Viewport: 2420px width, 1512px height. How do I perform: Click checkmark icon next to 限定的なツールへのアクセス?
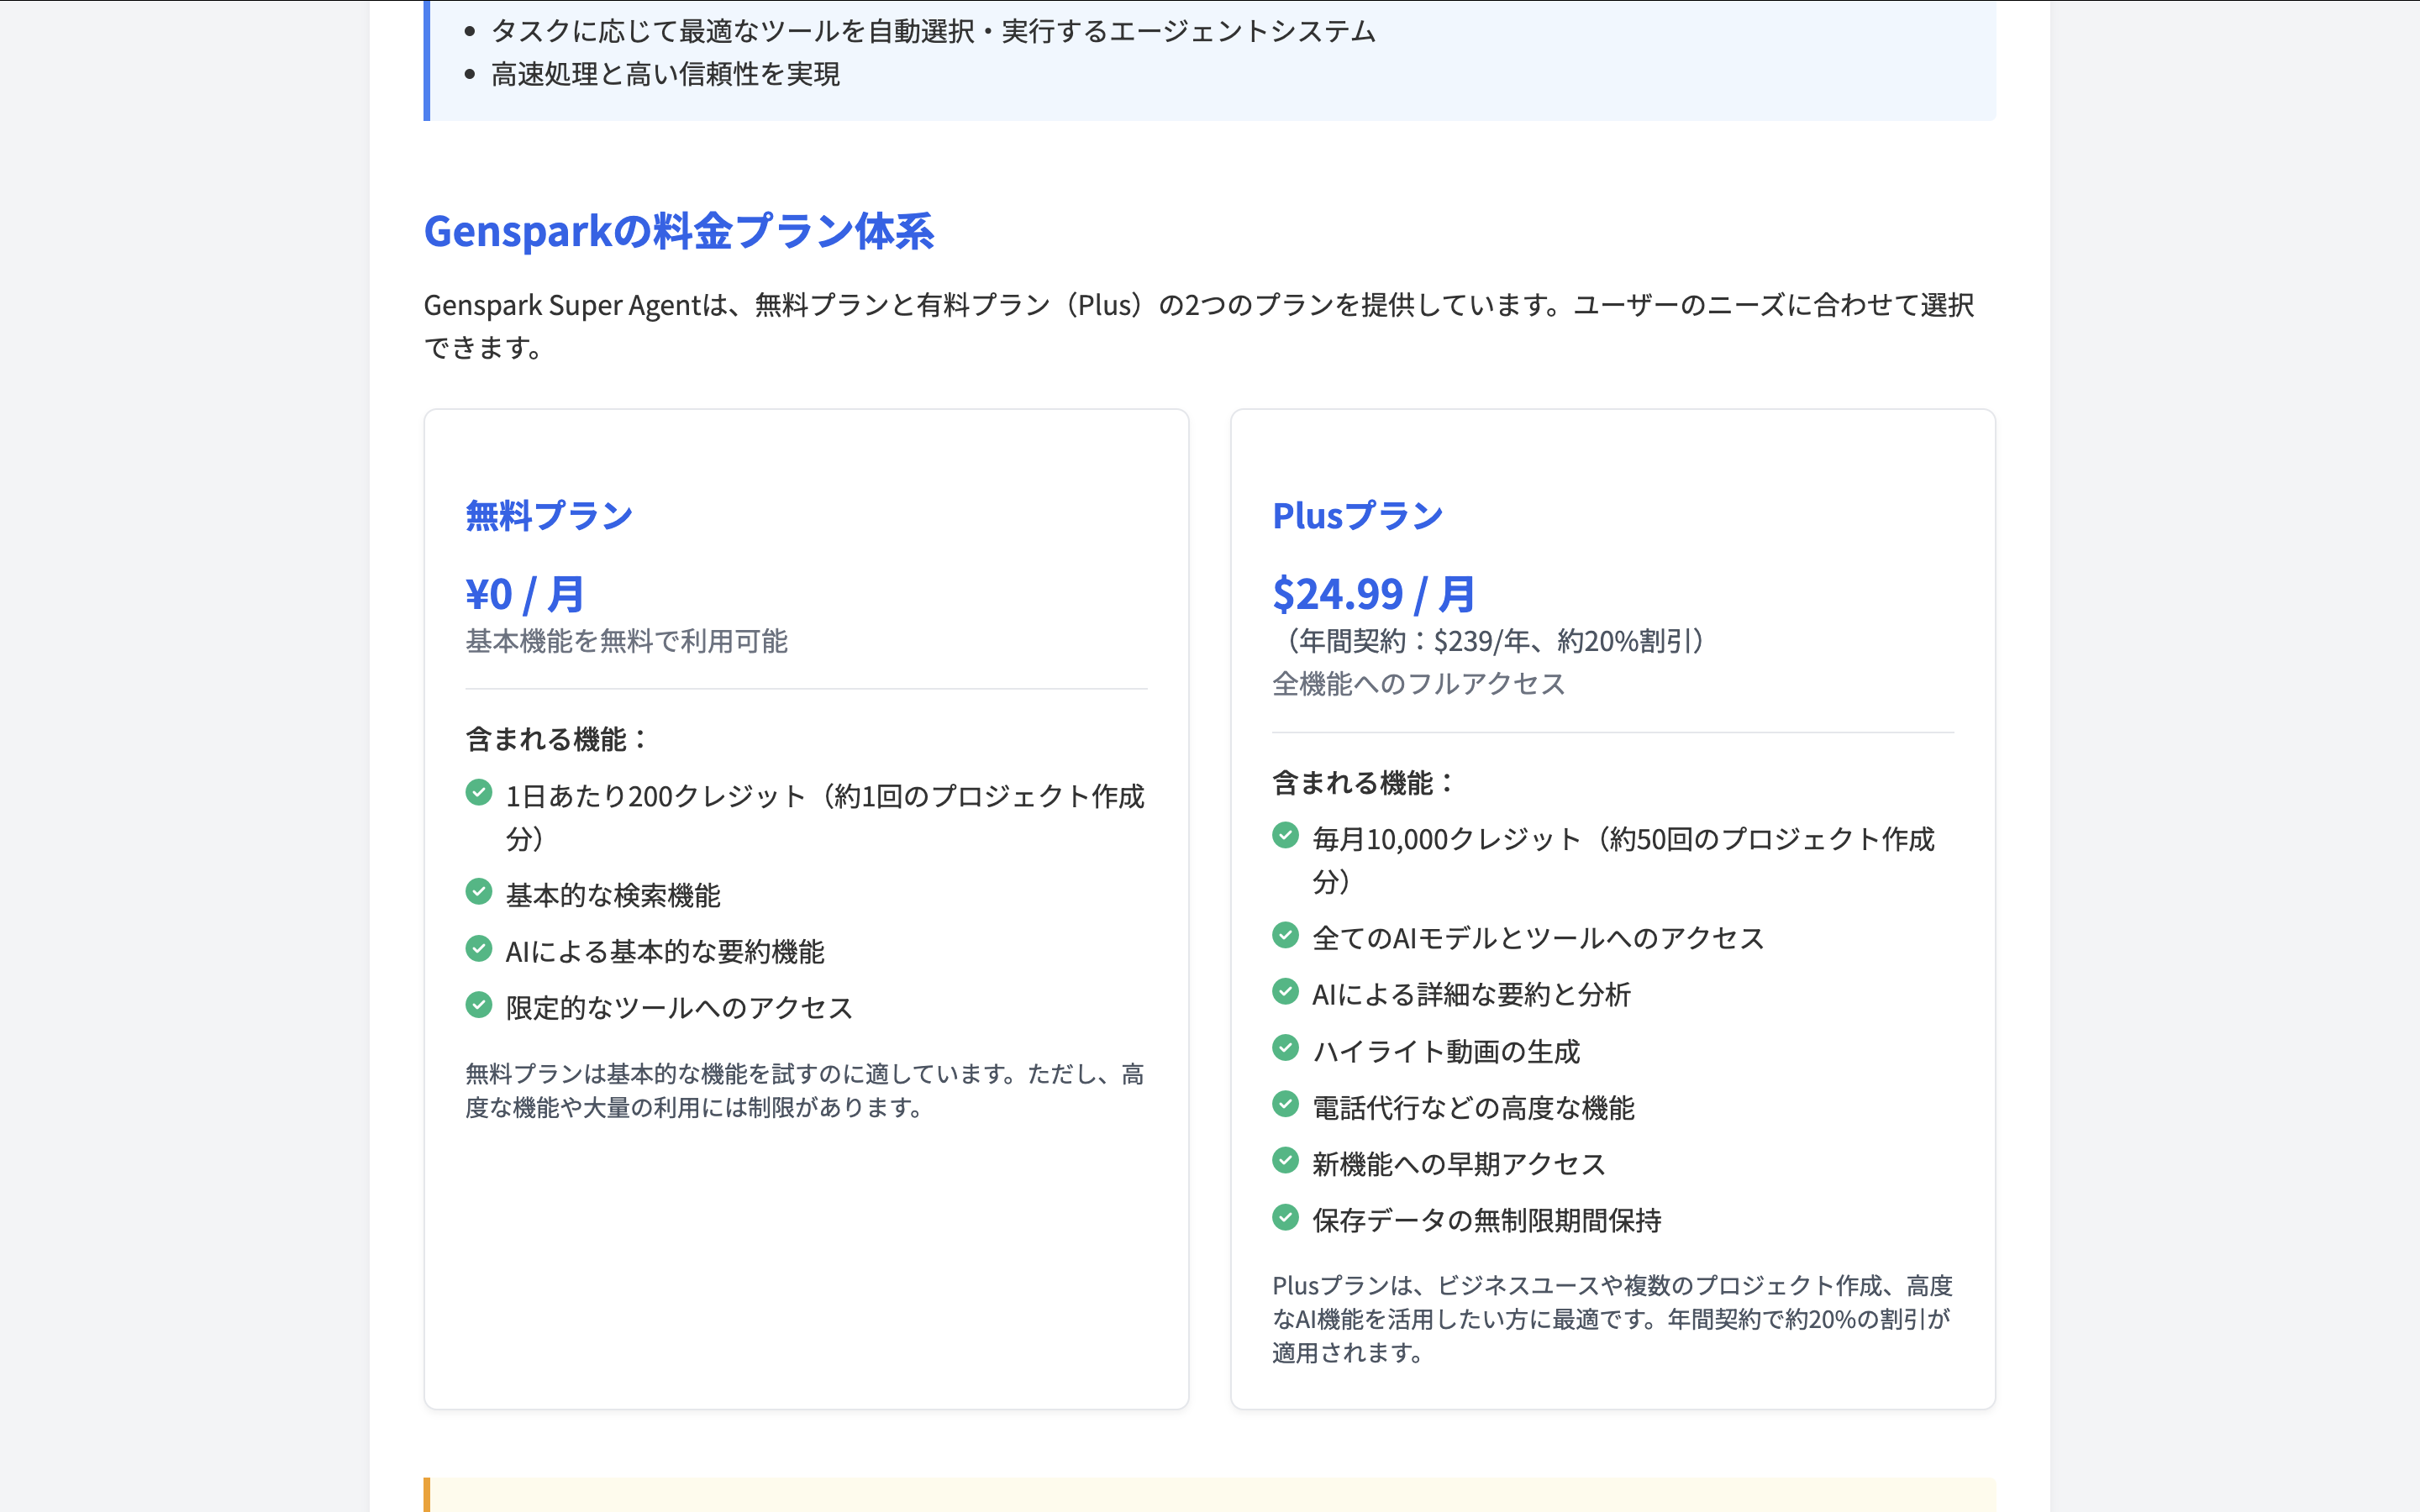pos(479,1005)
